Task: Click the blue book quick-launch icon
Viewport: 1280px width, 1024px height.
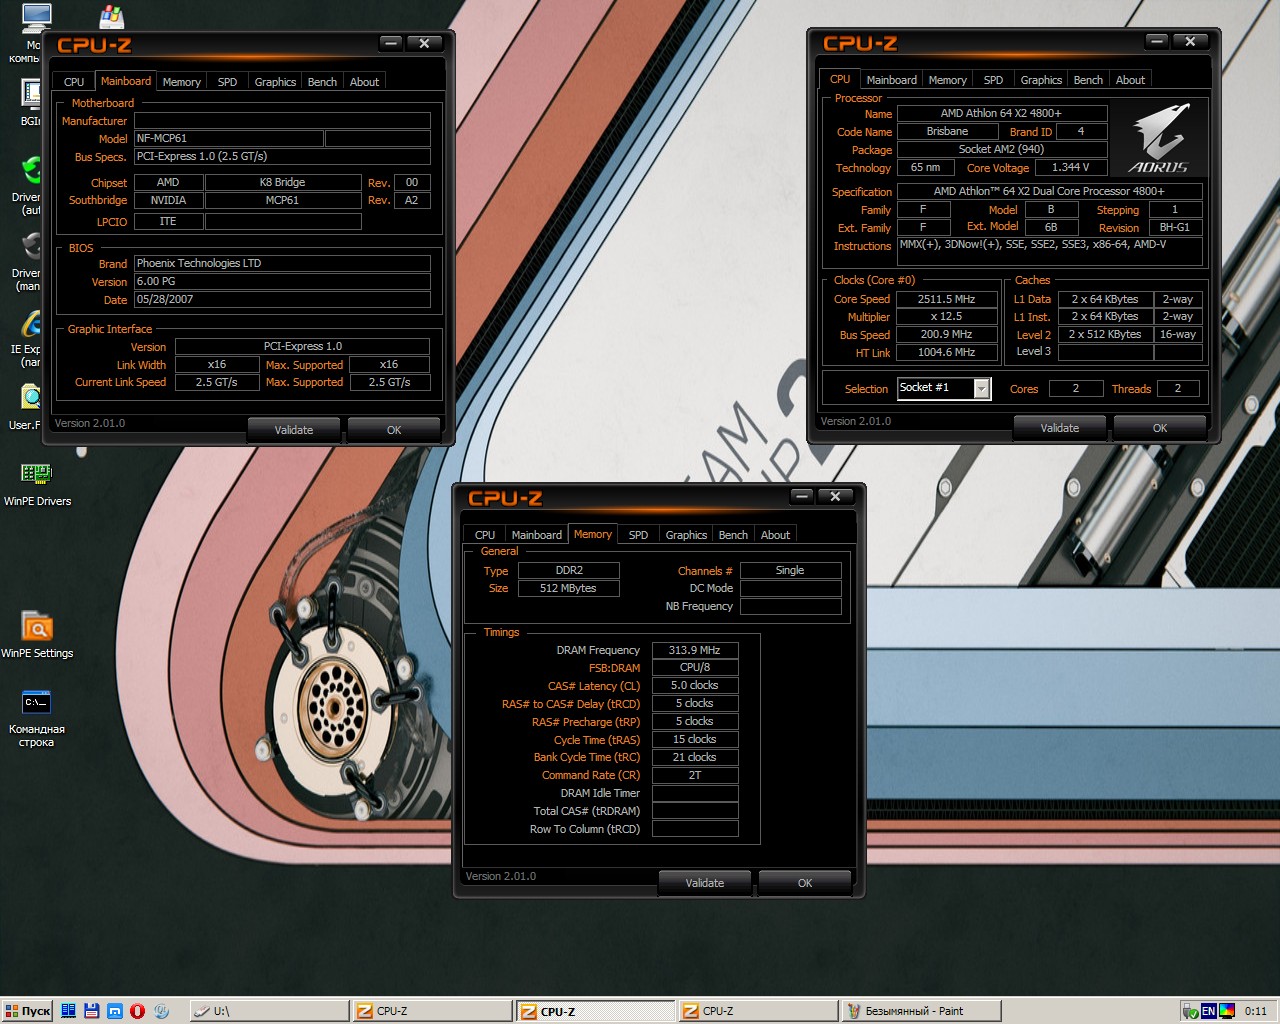Action: [69, 1011]
